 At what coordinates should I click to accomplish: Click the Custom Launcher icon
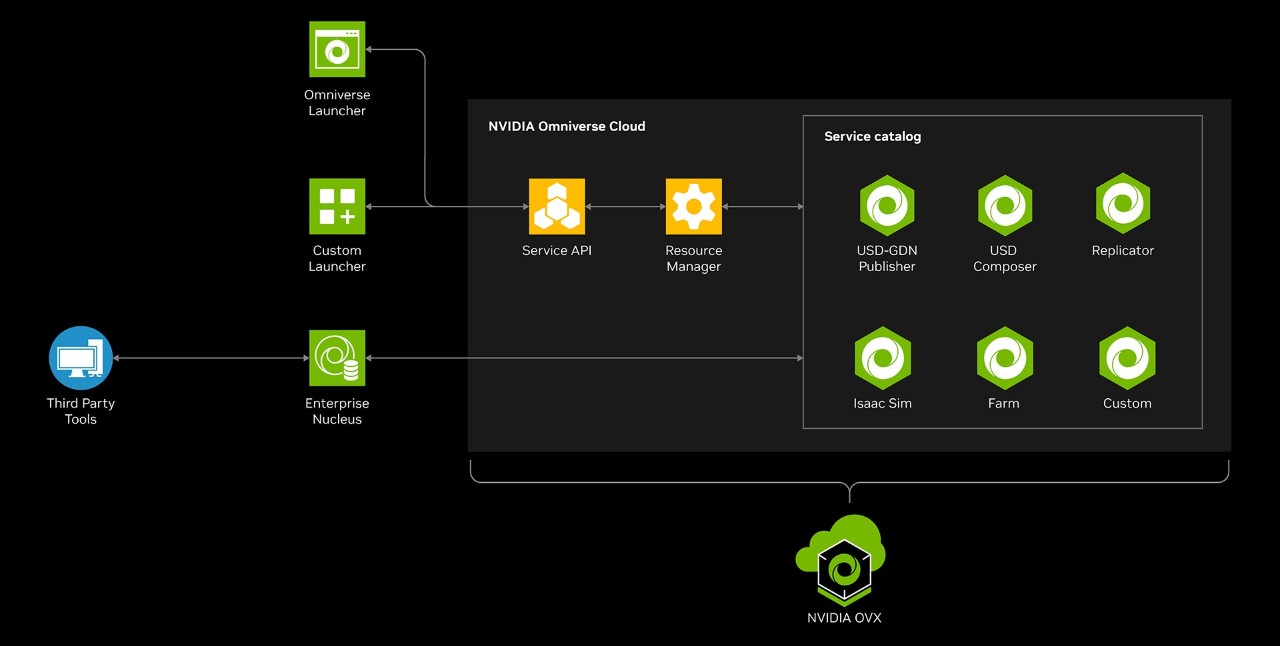(x=337, y=205)
